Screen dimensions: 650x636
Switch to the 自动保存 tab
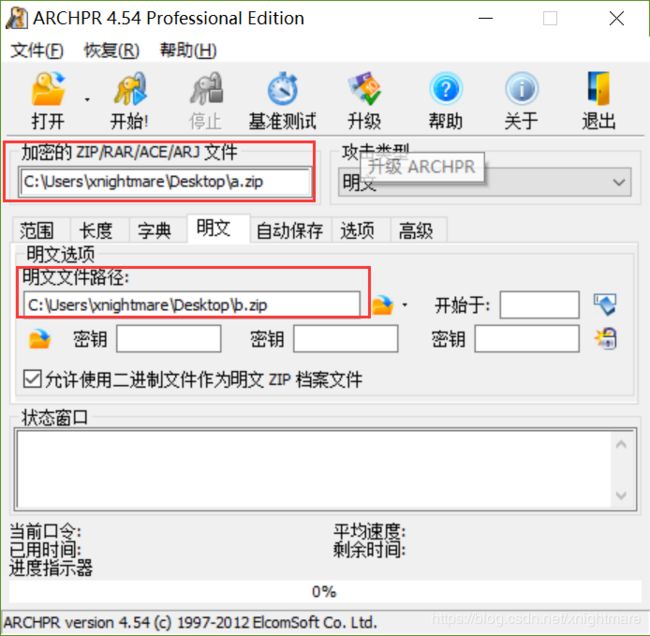(289, 231)
